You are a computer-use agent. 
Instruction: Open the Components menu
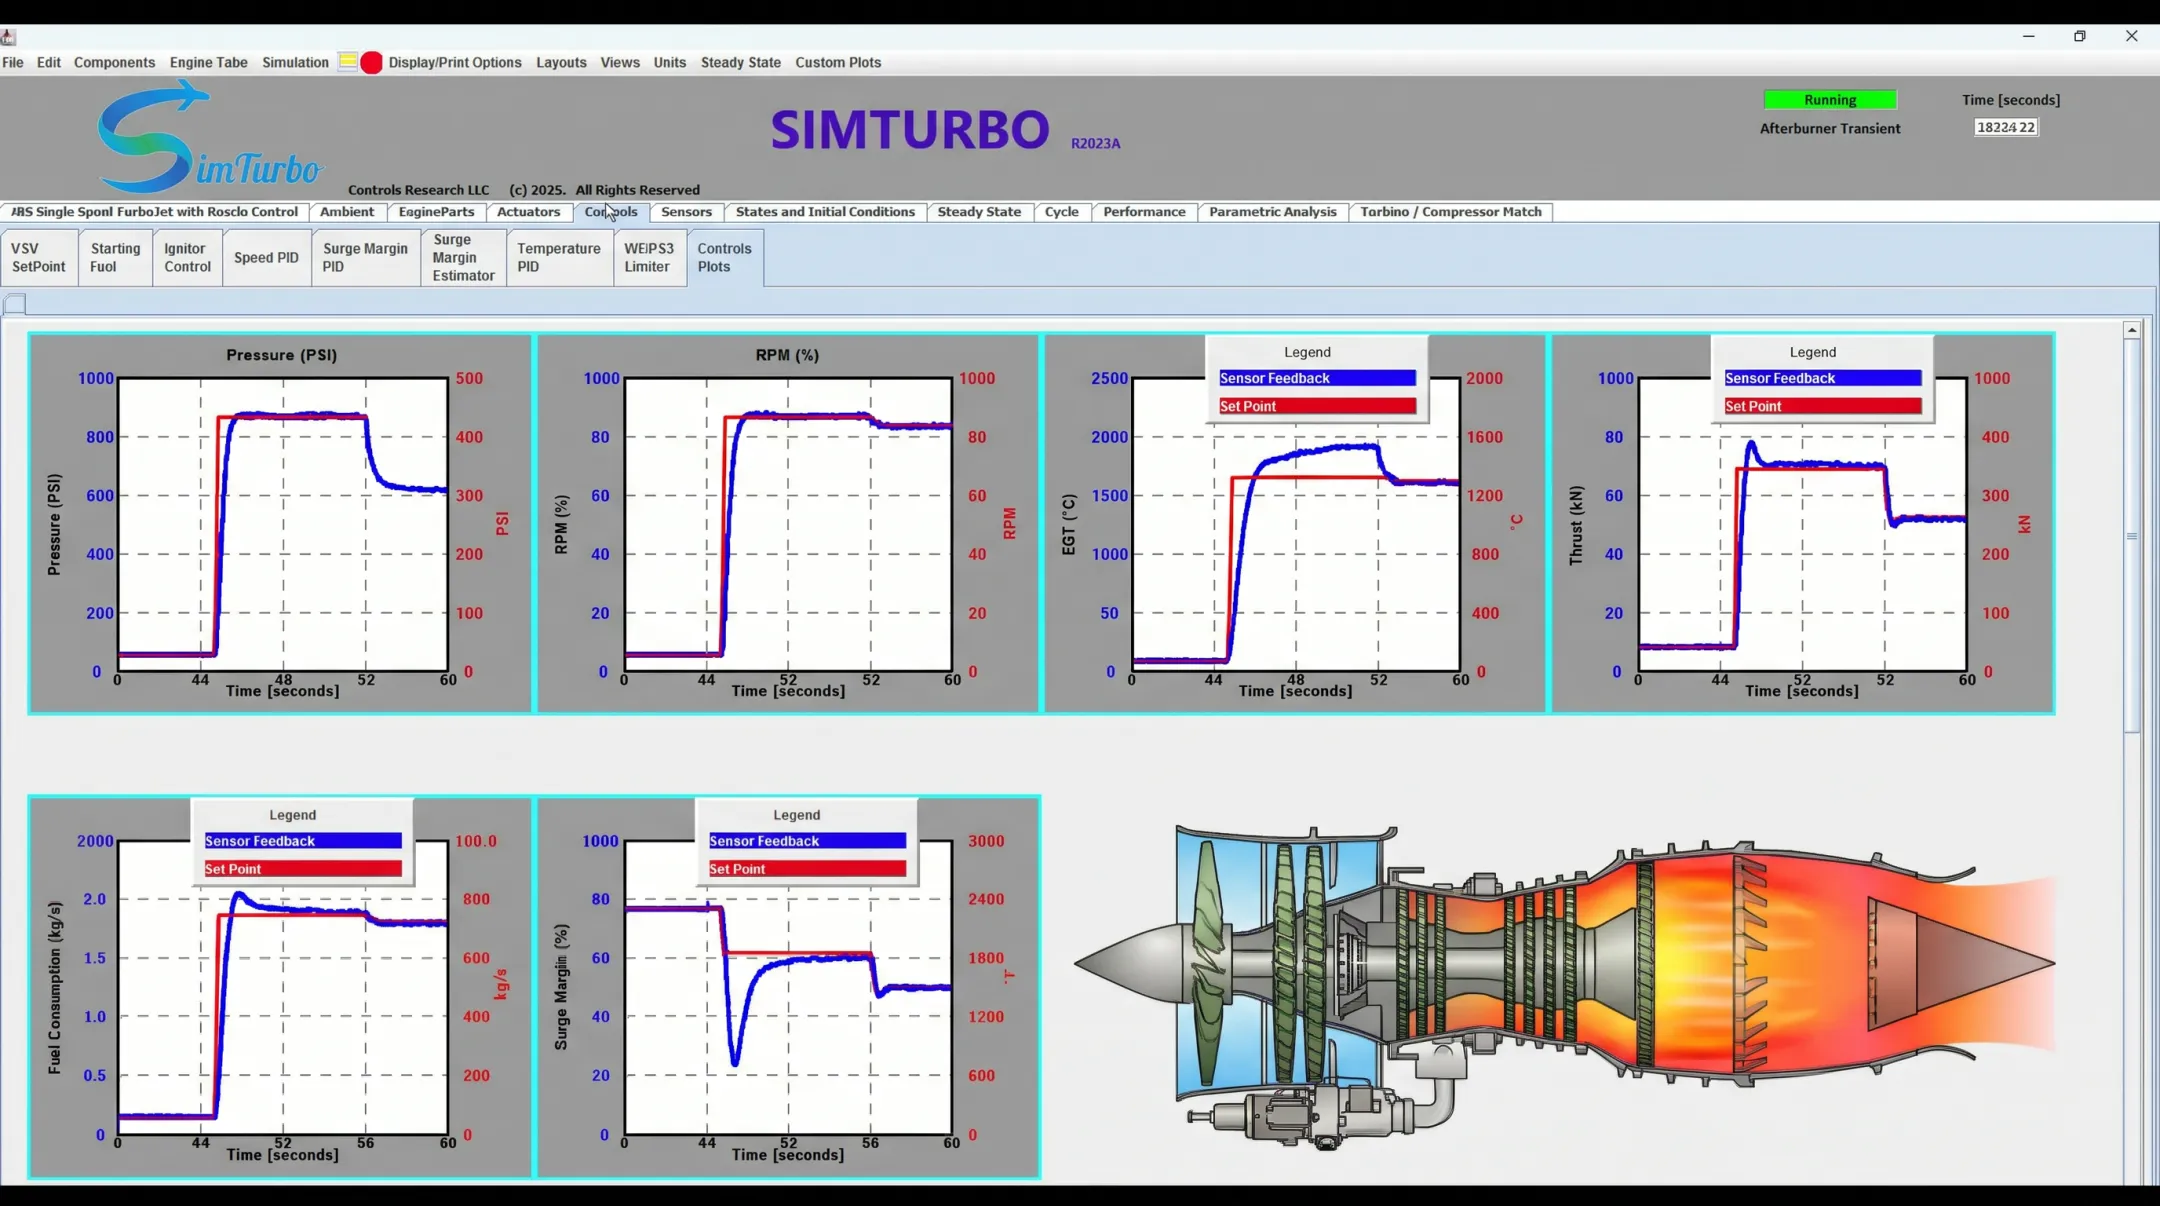[x=114, y=62]
